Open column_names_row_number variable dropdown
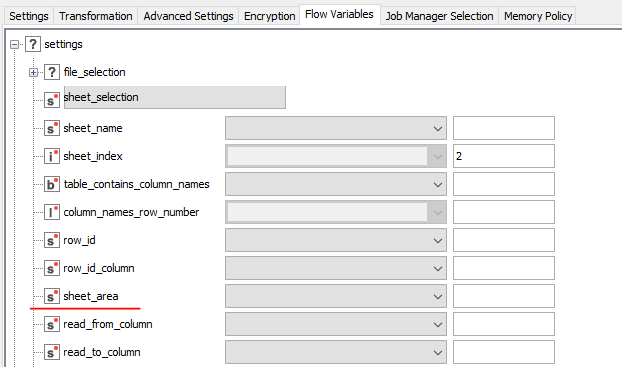Viewport: 622px width, 367px height. (x=336, y=212)
